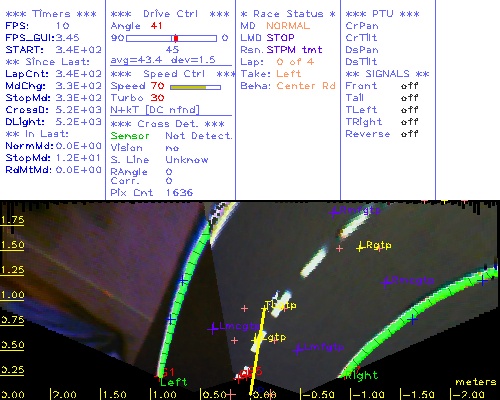Viewport: 500px width, 400px height.
Task: Select the Front signal off status
Action: point(409,86)
